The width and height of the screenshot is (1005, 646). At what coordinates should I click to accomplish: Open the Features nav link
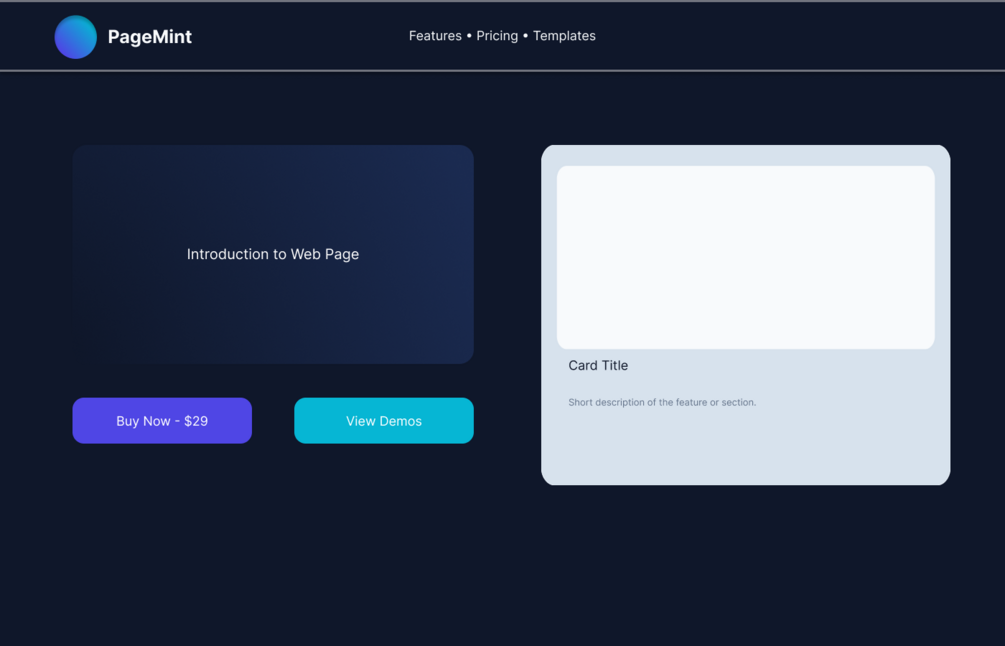(x=435, y=36)
